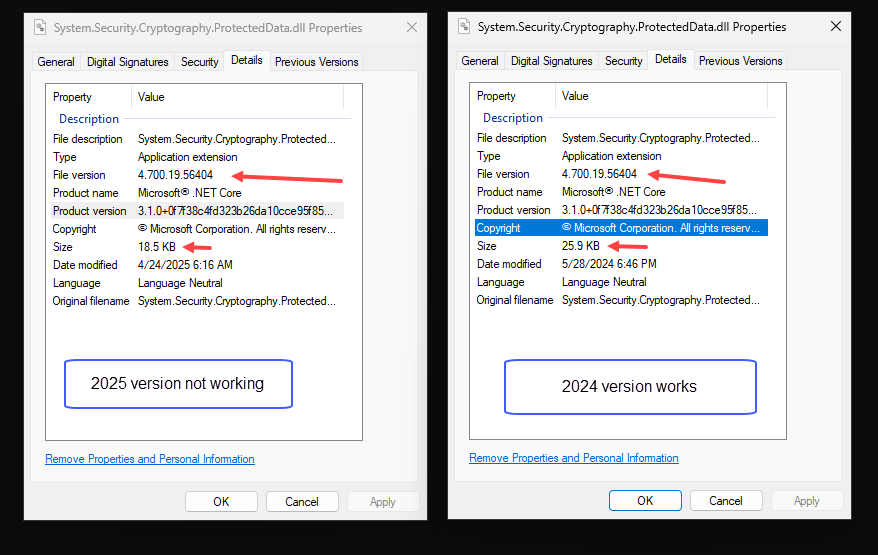Click file icon in right dialog's title bar
878x555 pixels.
pos(465,27)
